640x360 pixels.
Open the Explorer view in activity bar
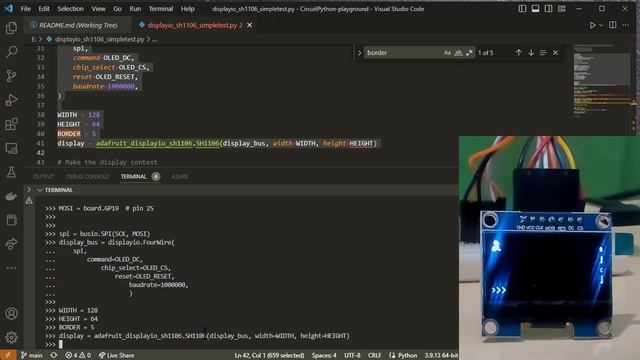11,28
